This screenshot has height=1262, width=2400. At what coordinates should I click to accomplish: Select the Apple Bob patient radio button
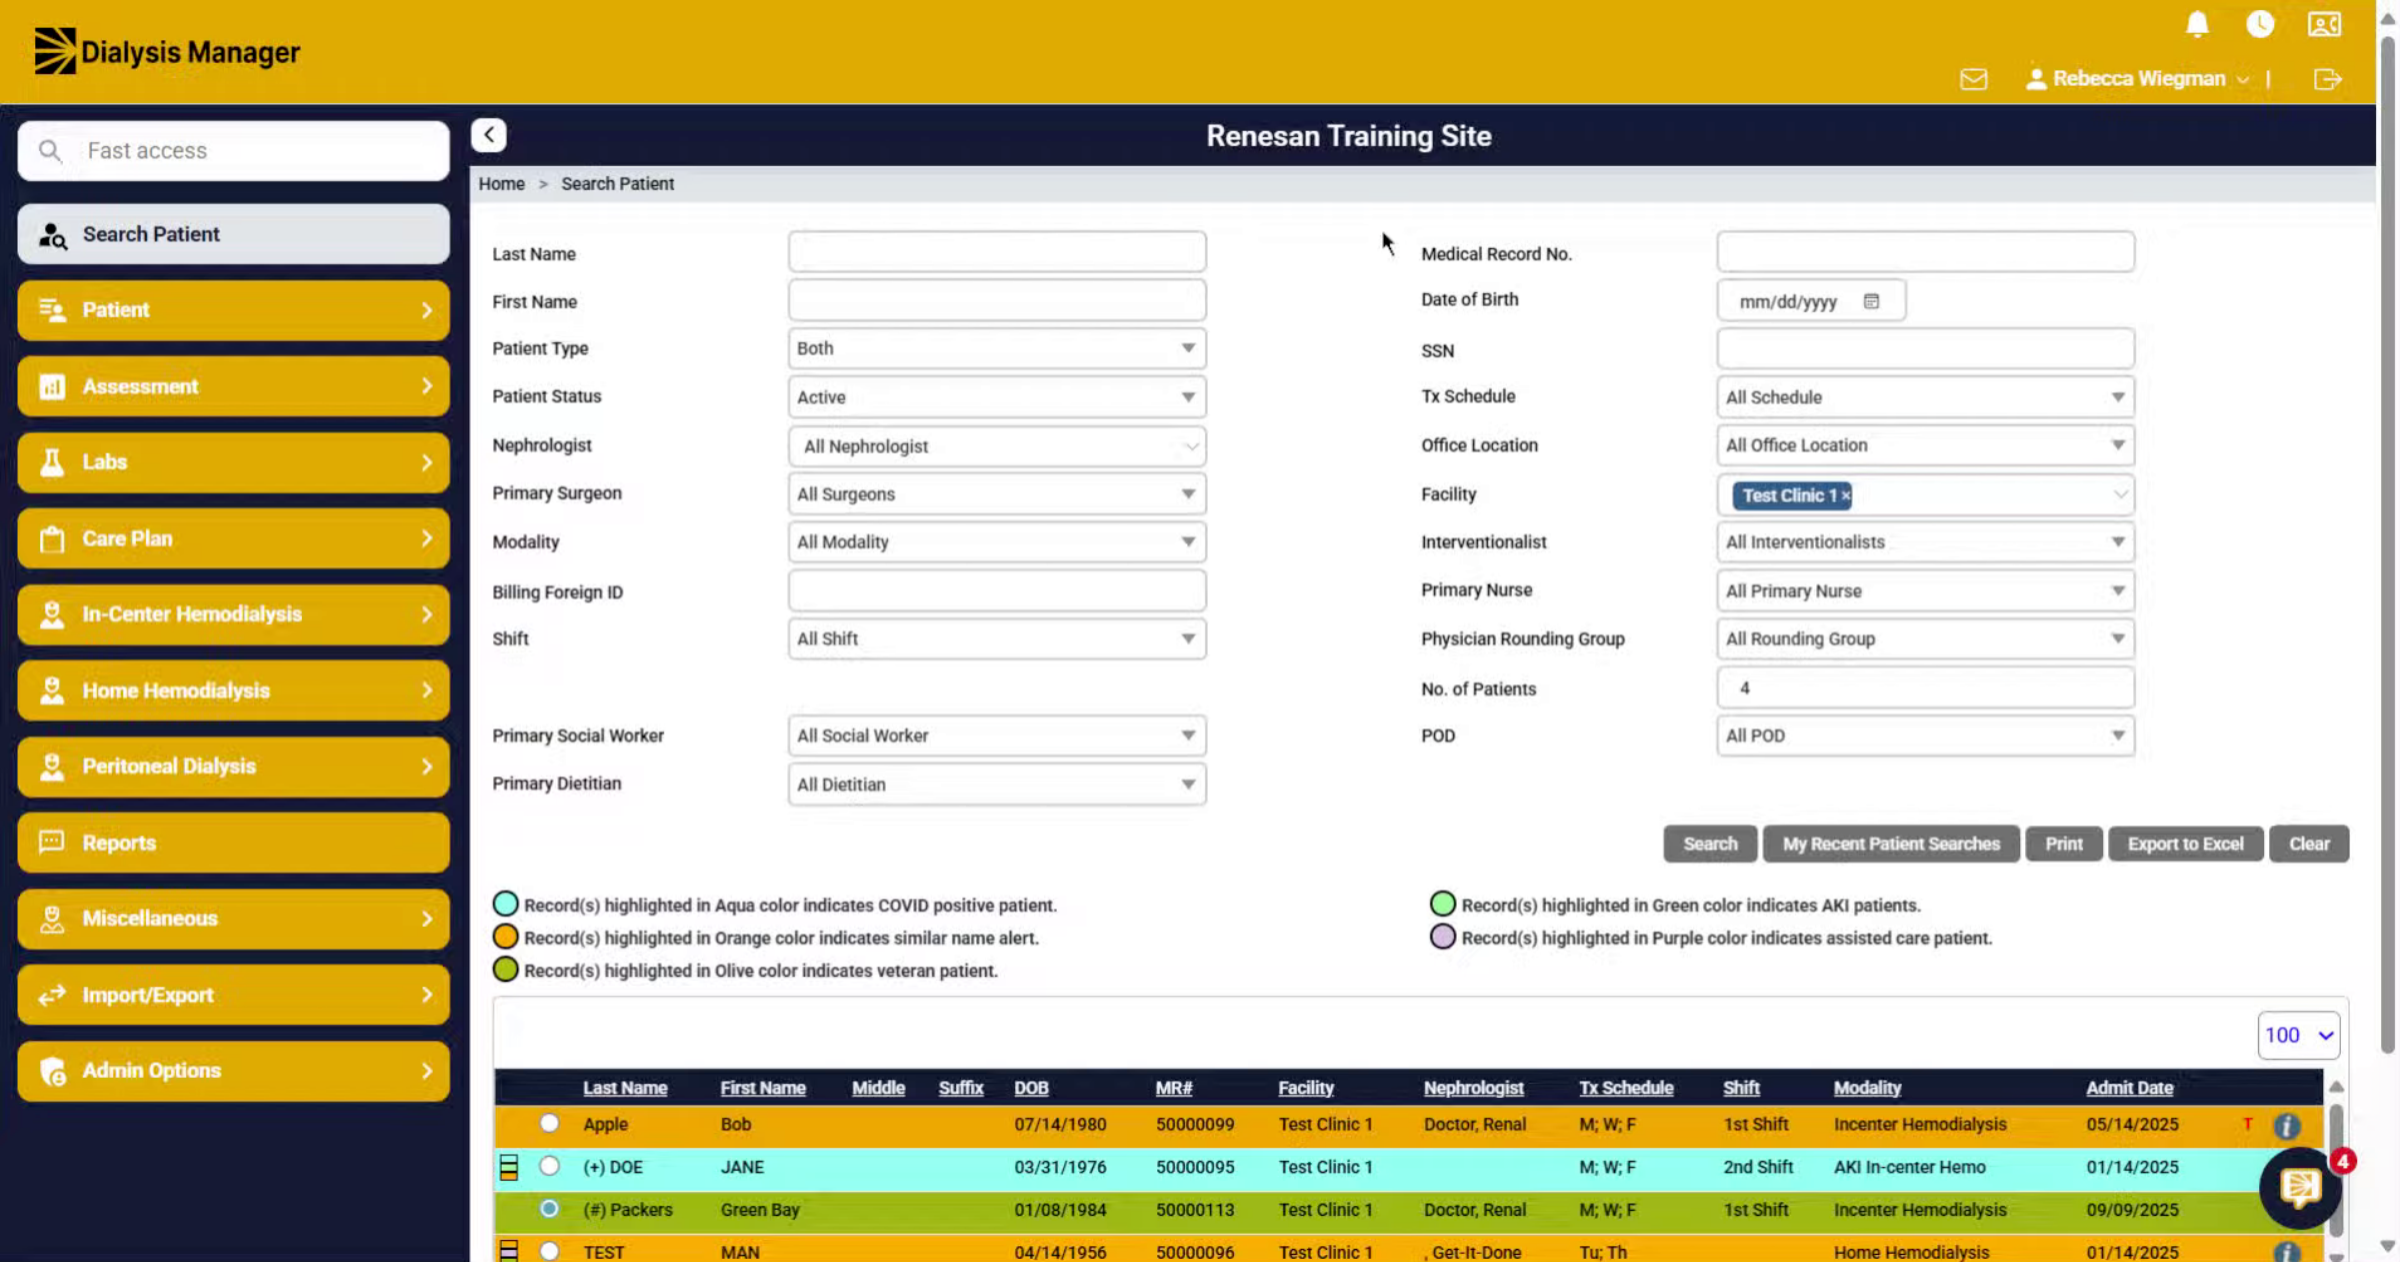click(549, 1123)
